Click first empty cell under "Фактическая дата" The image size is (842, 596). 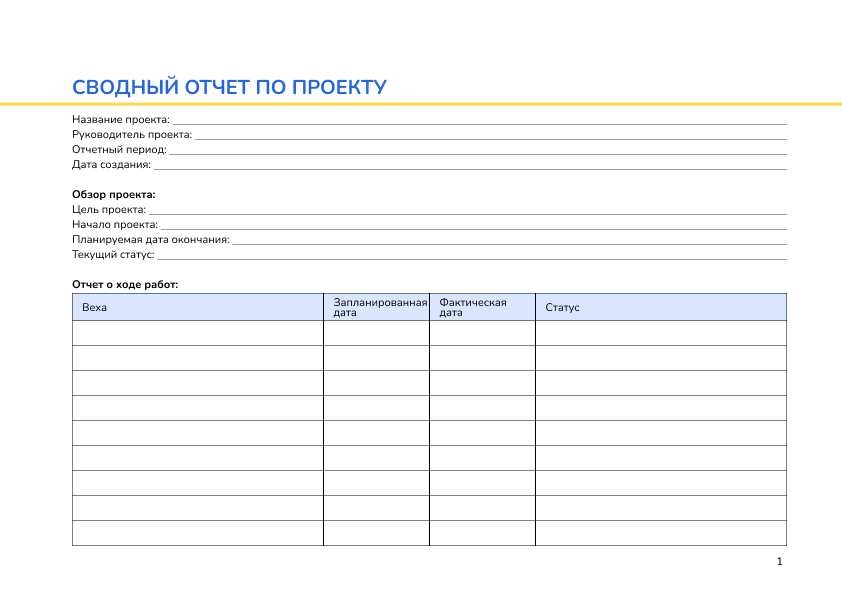point(482,333)
